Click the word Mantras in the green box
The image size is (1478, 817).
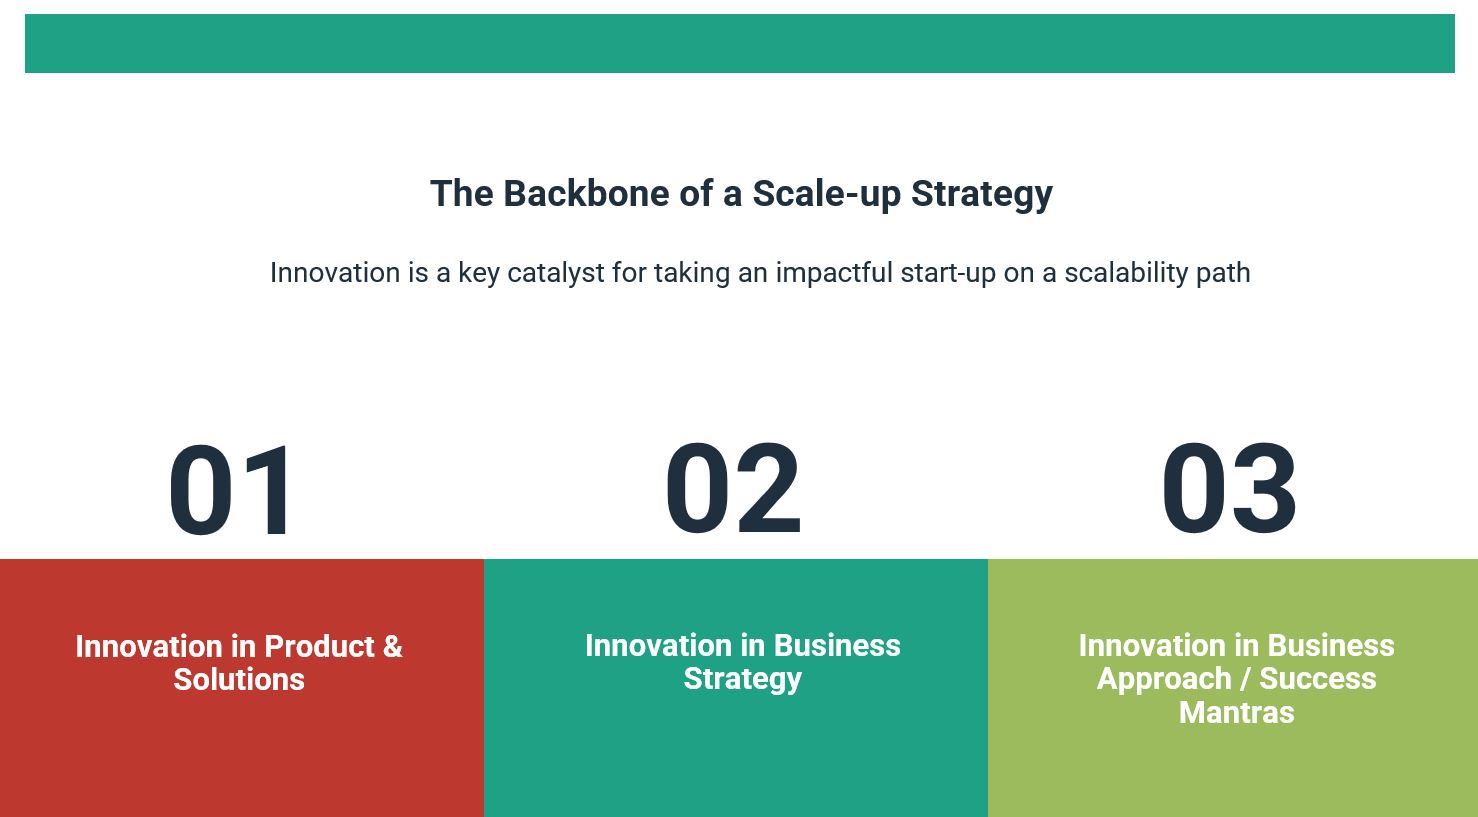1236,712
